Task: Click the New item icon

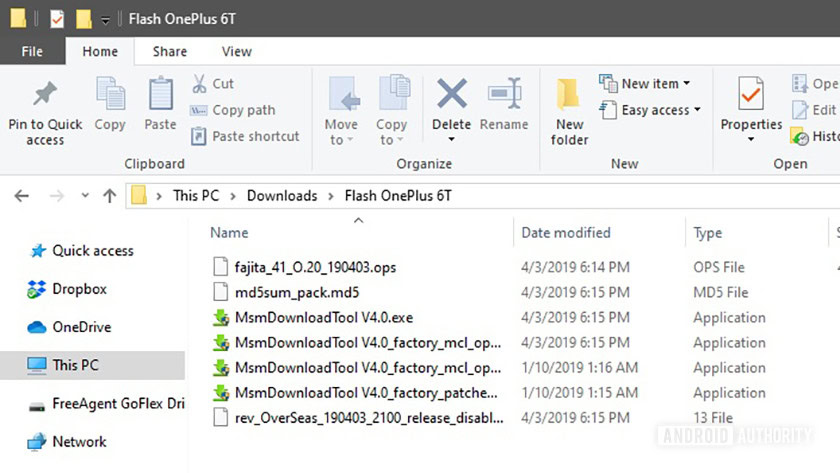Action: point(608,83)
